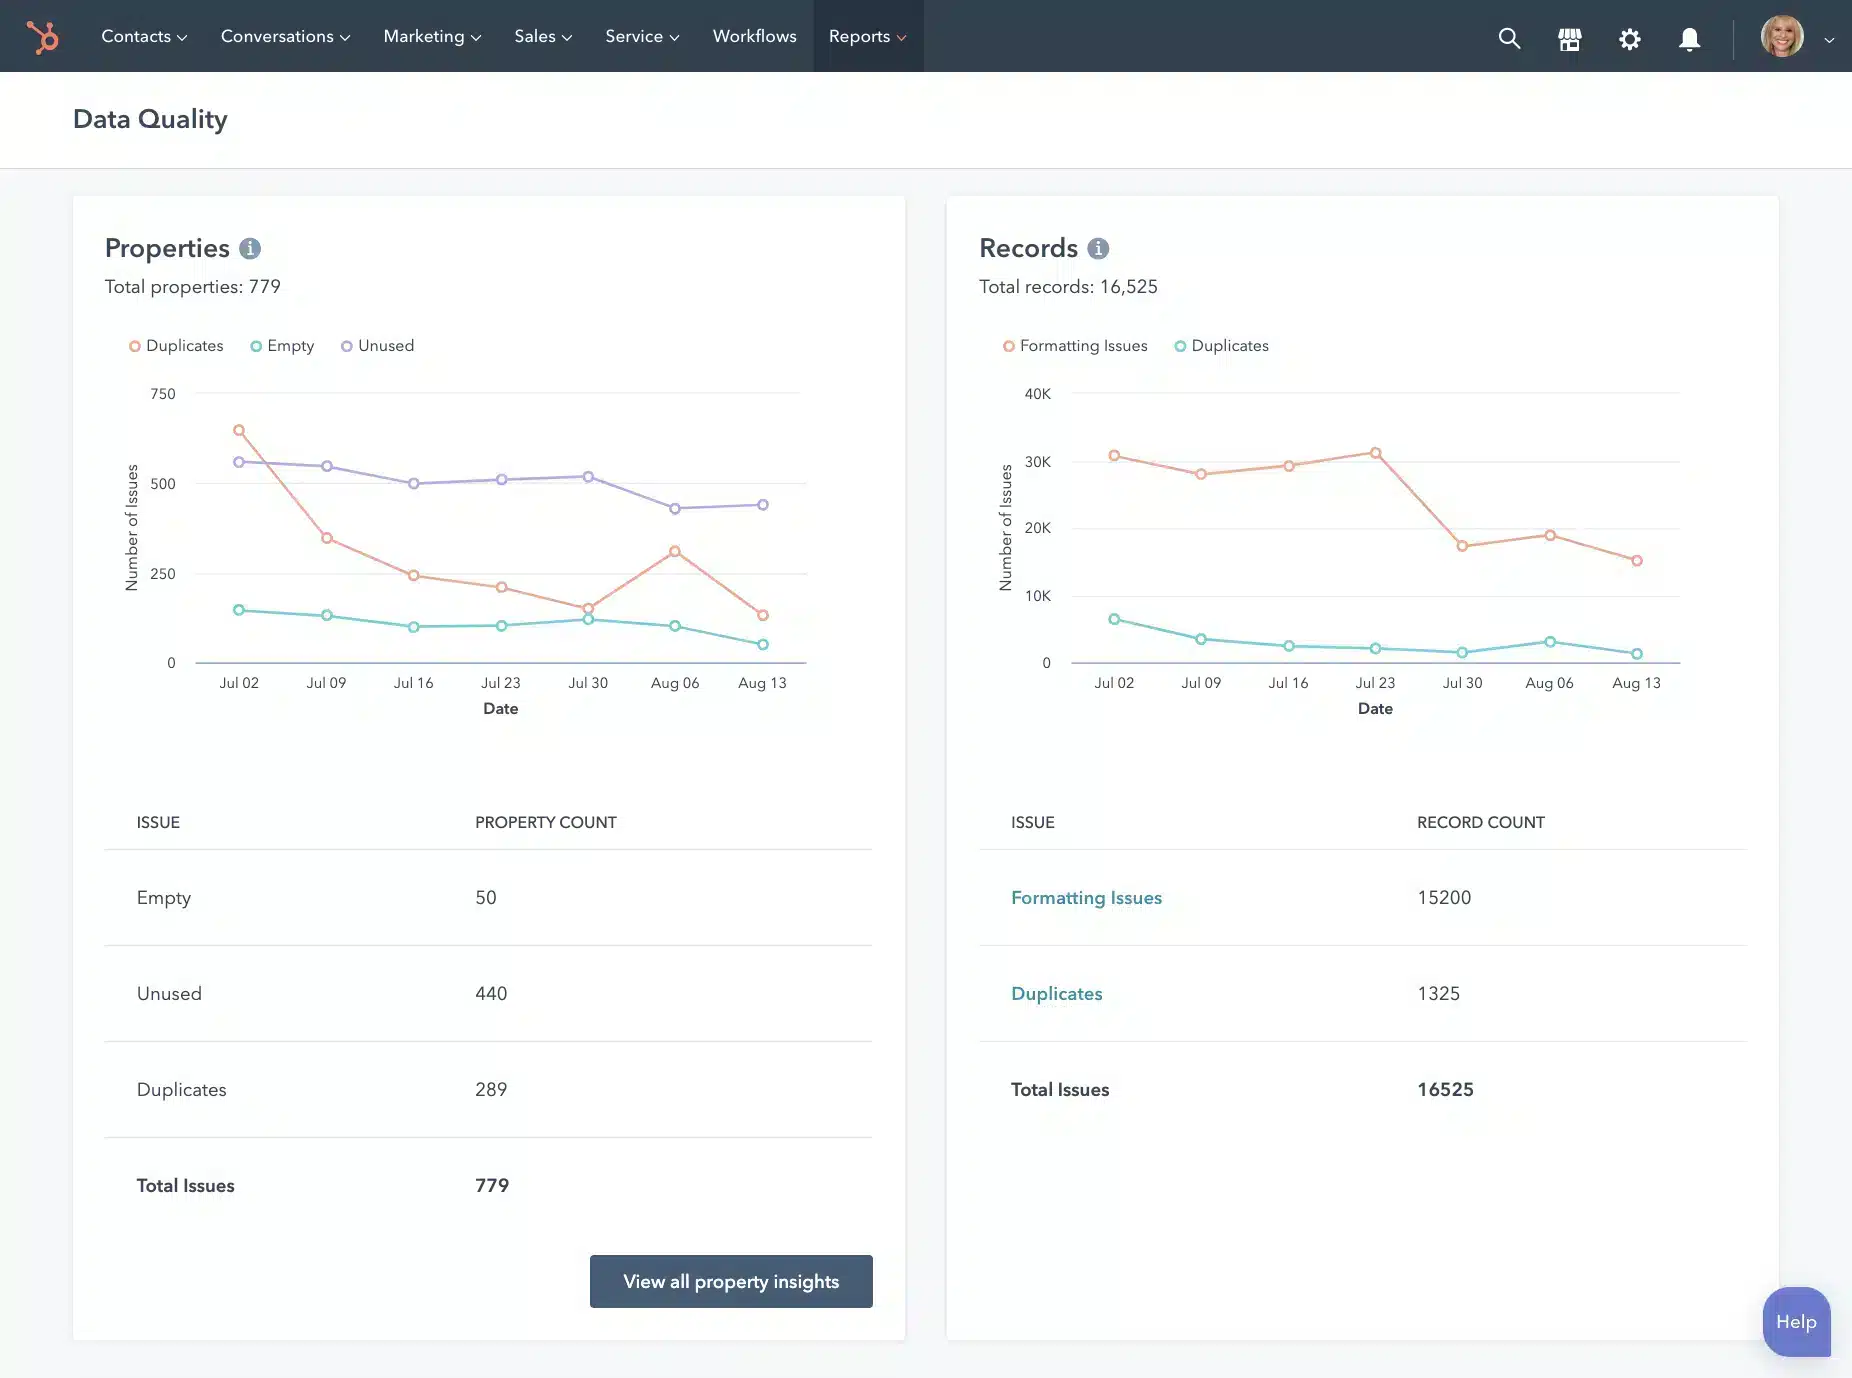Open the Contacts menu
Image resolution: width=1852 pixels, height=1378 pixels.
click(144, 36)
